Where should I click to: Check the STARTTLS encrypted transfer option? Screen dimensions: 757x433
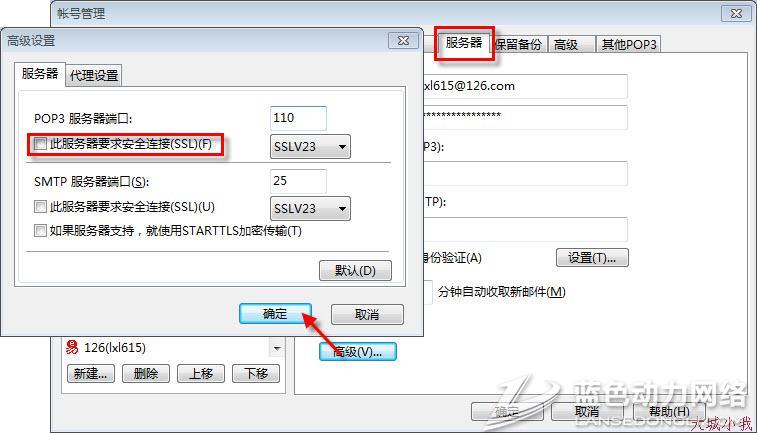coord(40,231)
